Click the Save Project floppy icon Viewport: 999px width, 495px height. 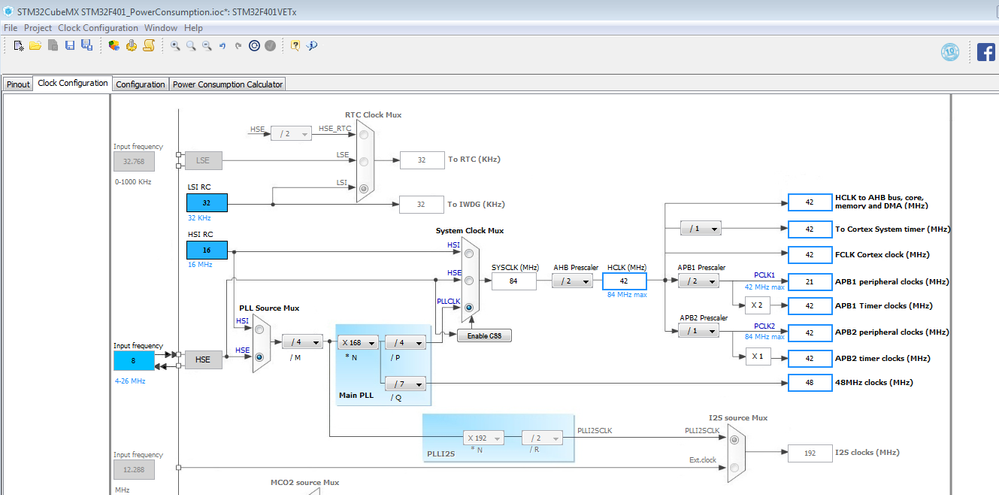(70, 46)
